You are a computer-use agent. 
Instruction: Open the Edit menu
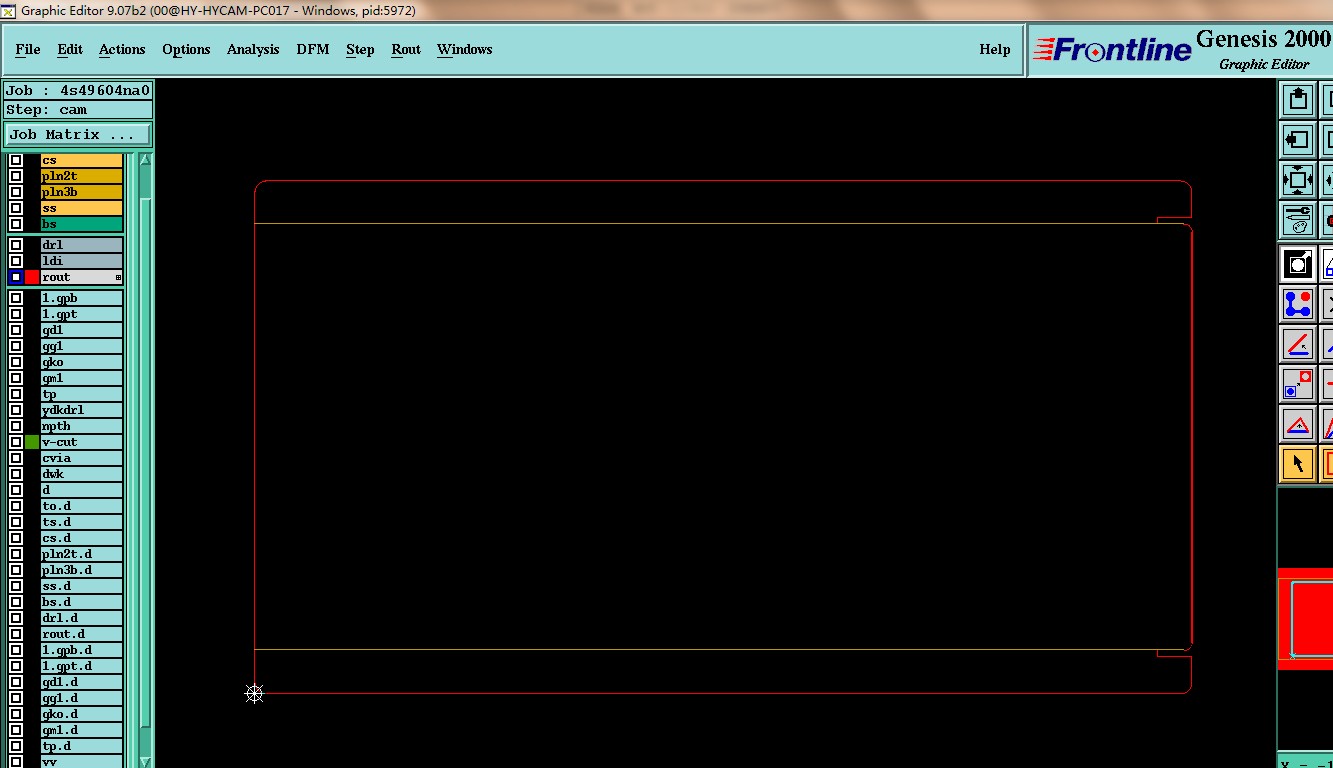pyautogui.click(x=70, y=49)
